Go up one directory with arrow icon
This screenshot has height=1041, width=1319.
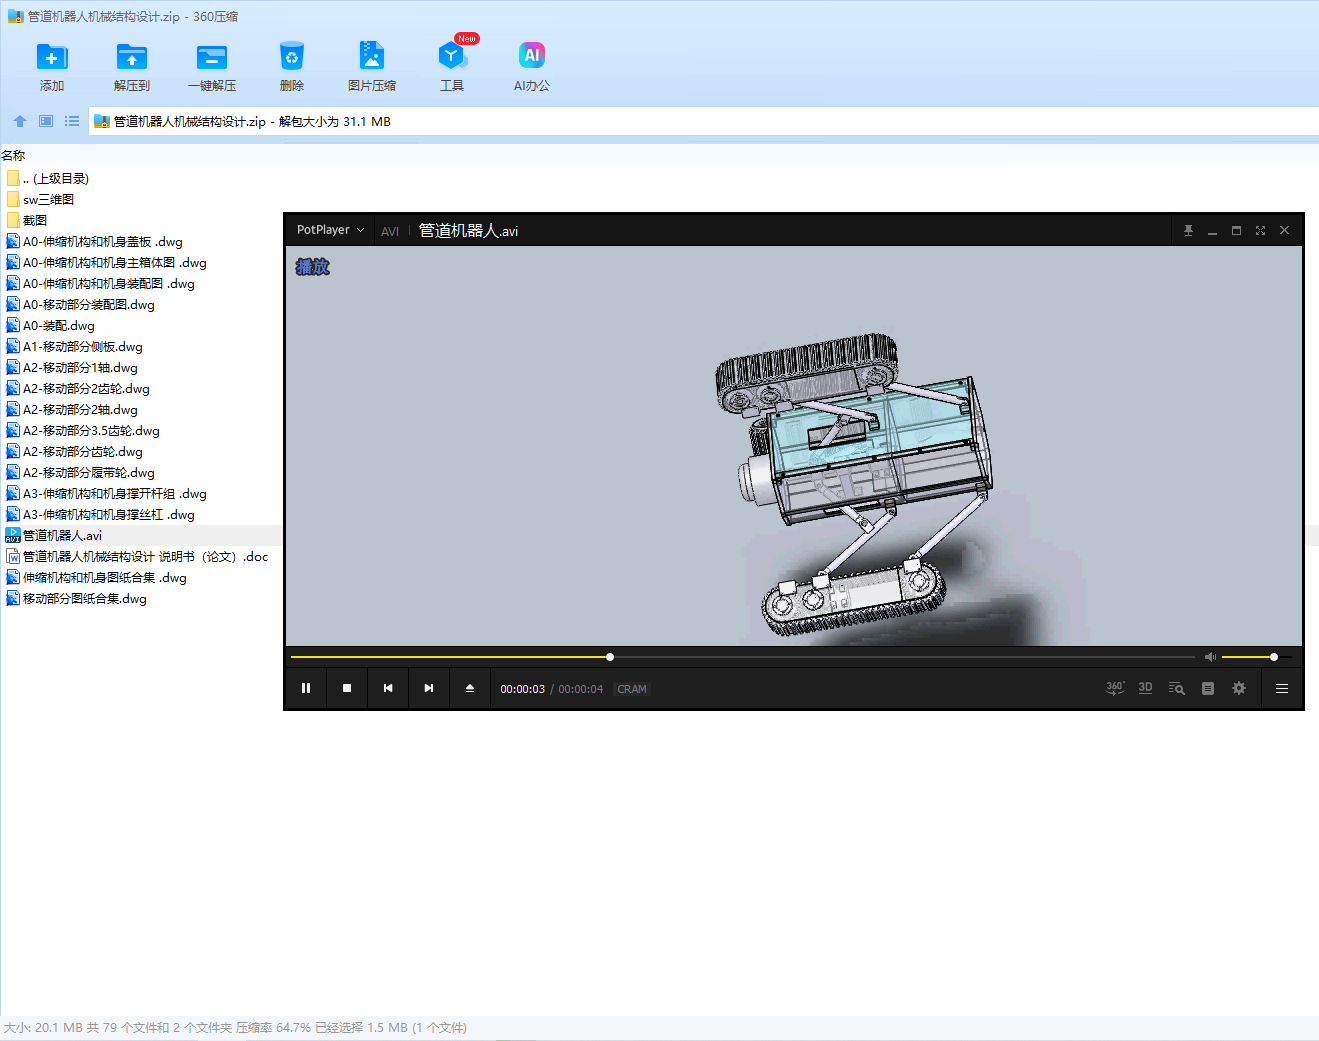[x=20, y=121]
